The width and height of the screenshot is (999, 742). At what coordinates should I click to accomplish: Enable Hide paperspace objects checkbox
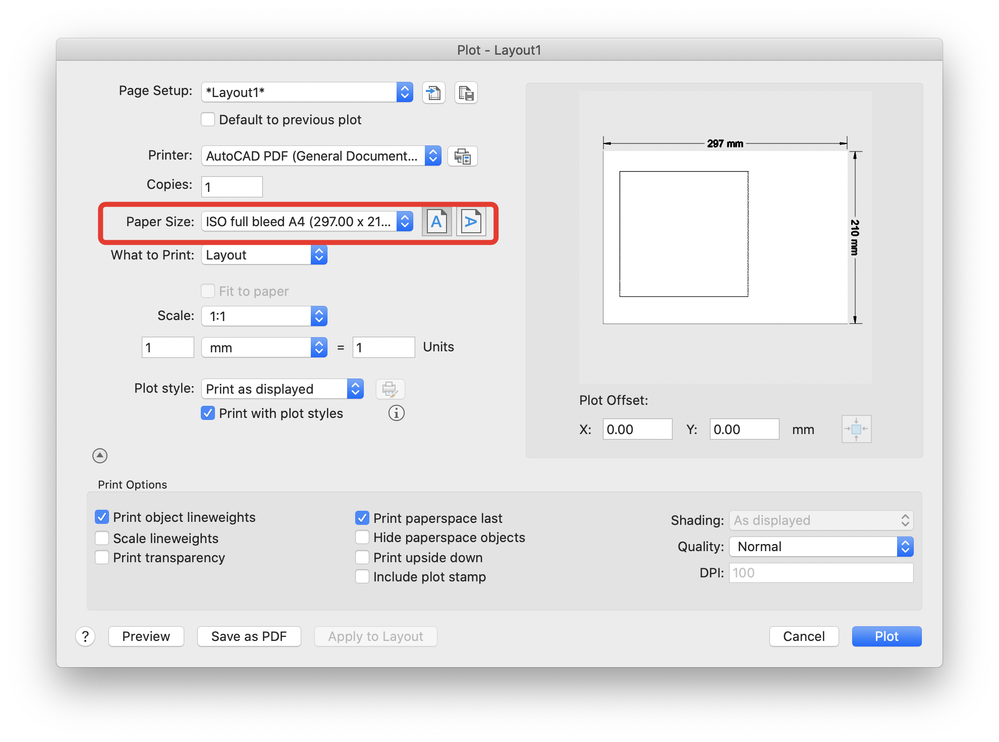coord(363,538)
